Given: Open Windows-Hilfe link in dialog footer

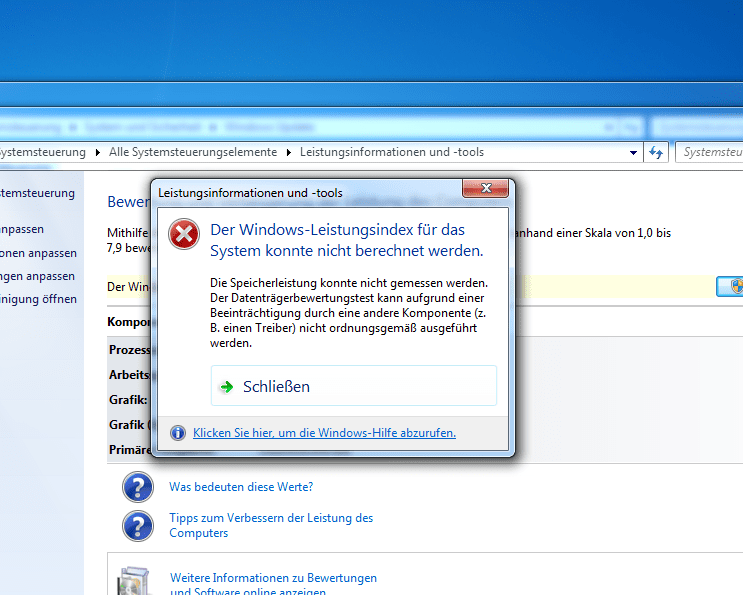Looking at the screenshot, I should pyautogui.click(x=324, y=433).
